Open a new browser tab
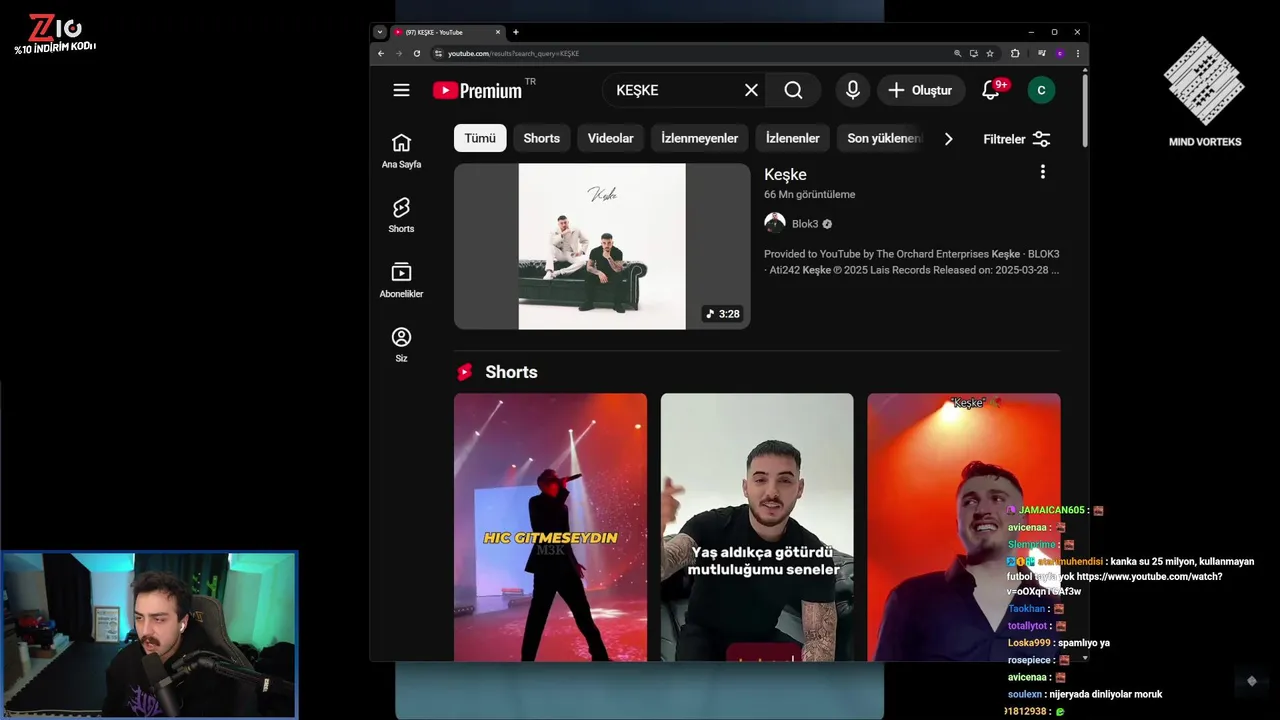 tap(516, 32)
